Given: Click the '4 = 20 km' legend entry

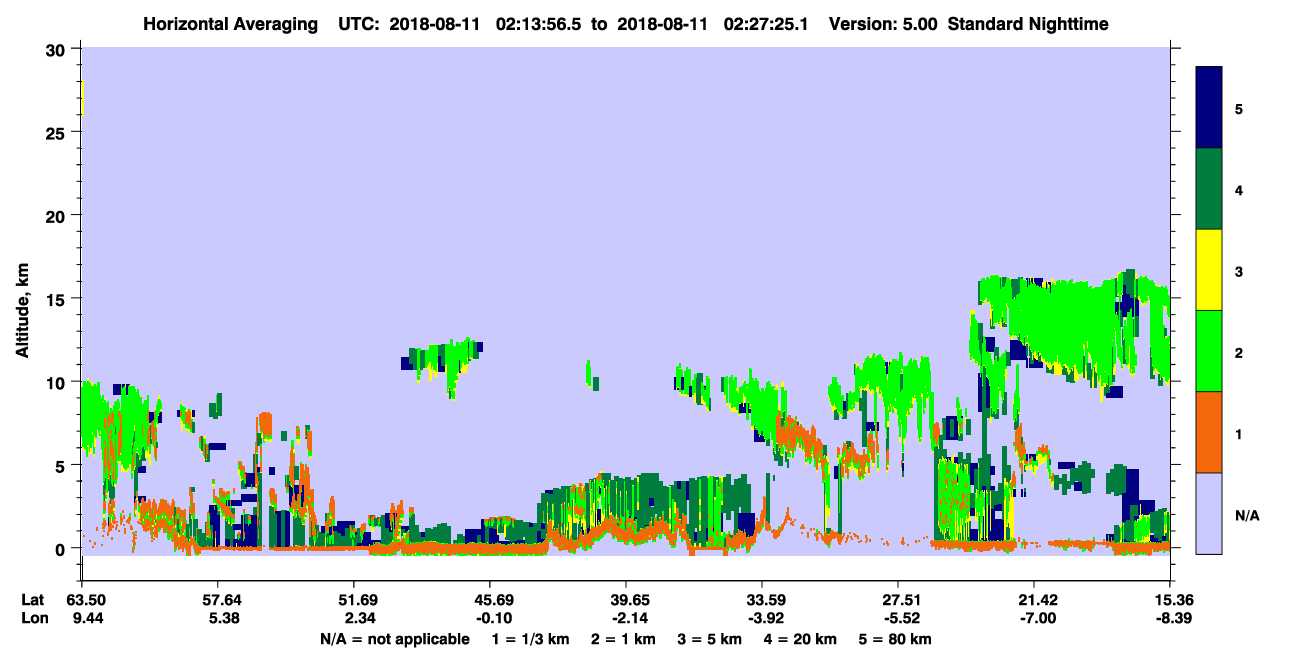Looking at the screenshot, I should point(800,639).
